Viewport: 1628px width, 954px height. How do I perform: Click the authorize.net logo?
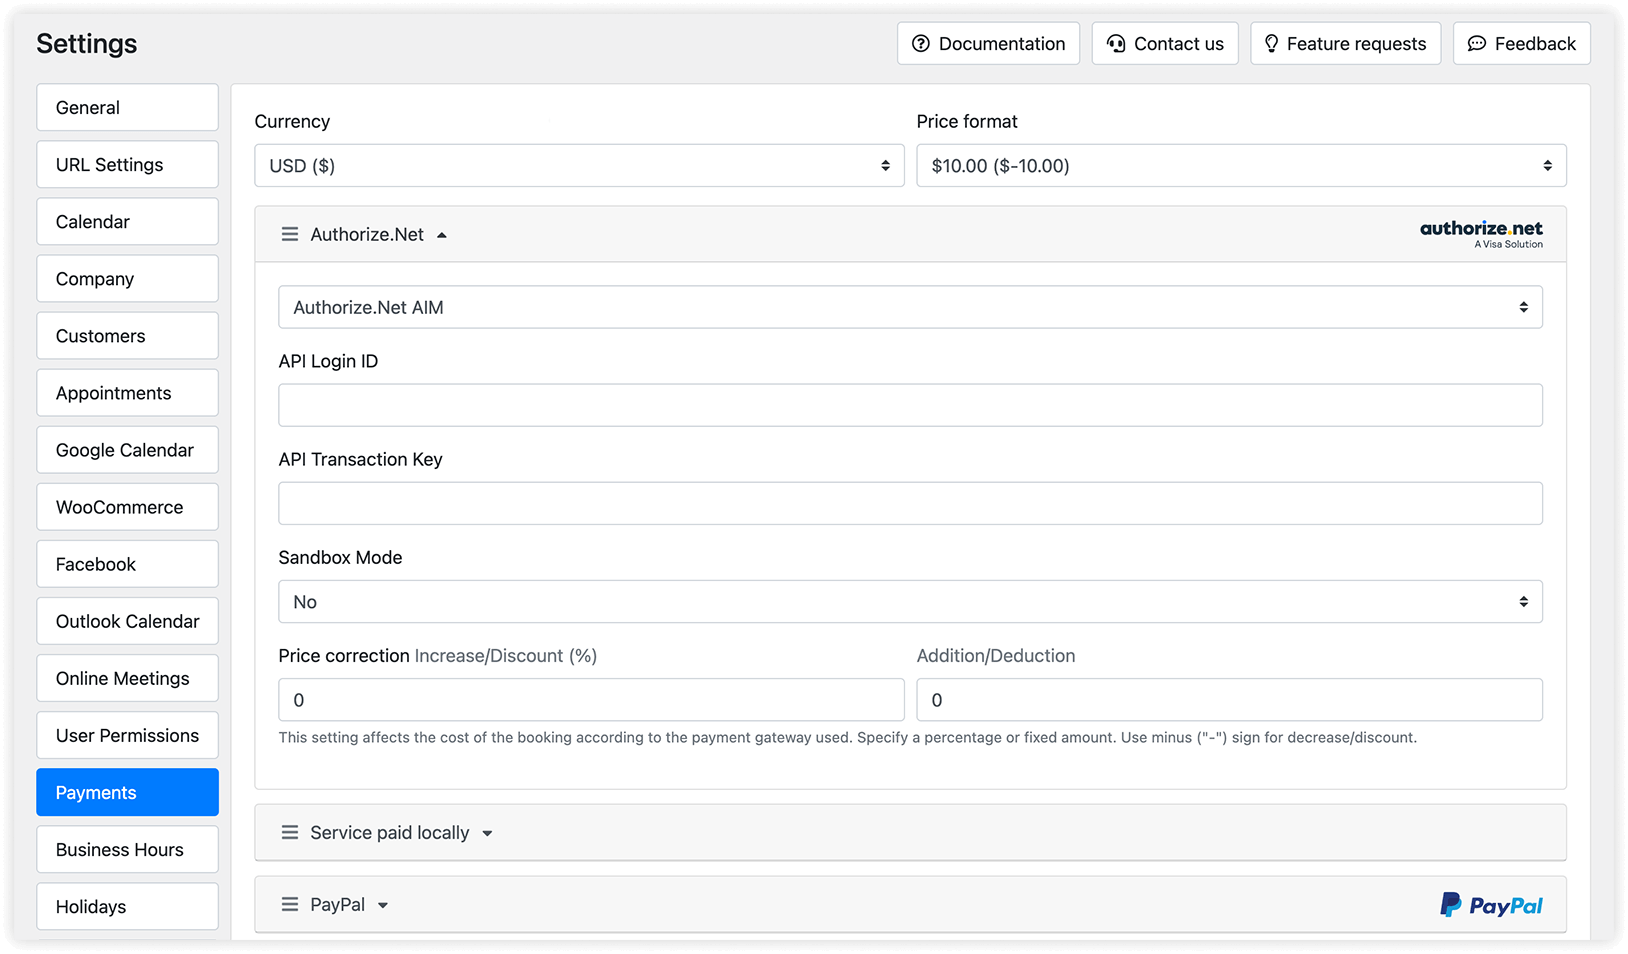click(1481, 234)
